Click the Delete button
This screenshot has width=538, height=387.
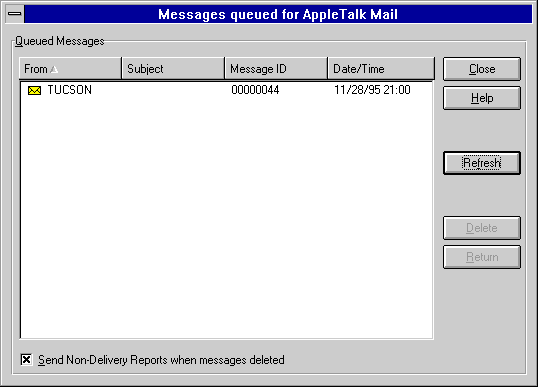(x=482, y=228)
